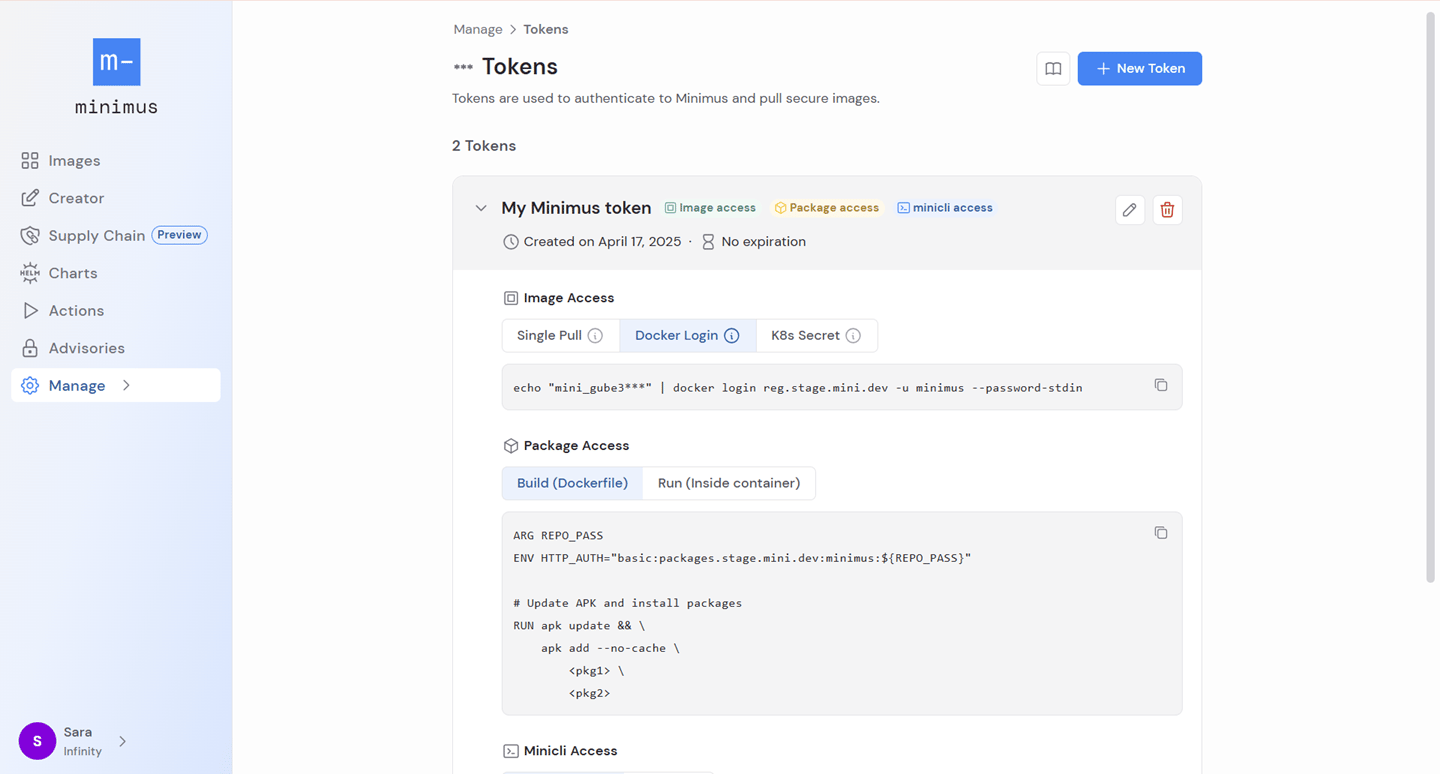Click the '2 Tokens' count text

pos(484,146)
